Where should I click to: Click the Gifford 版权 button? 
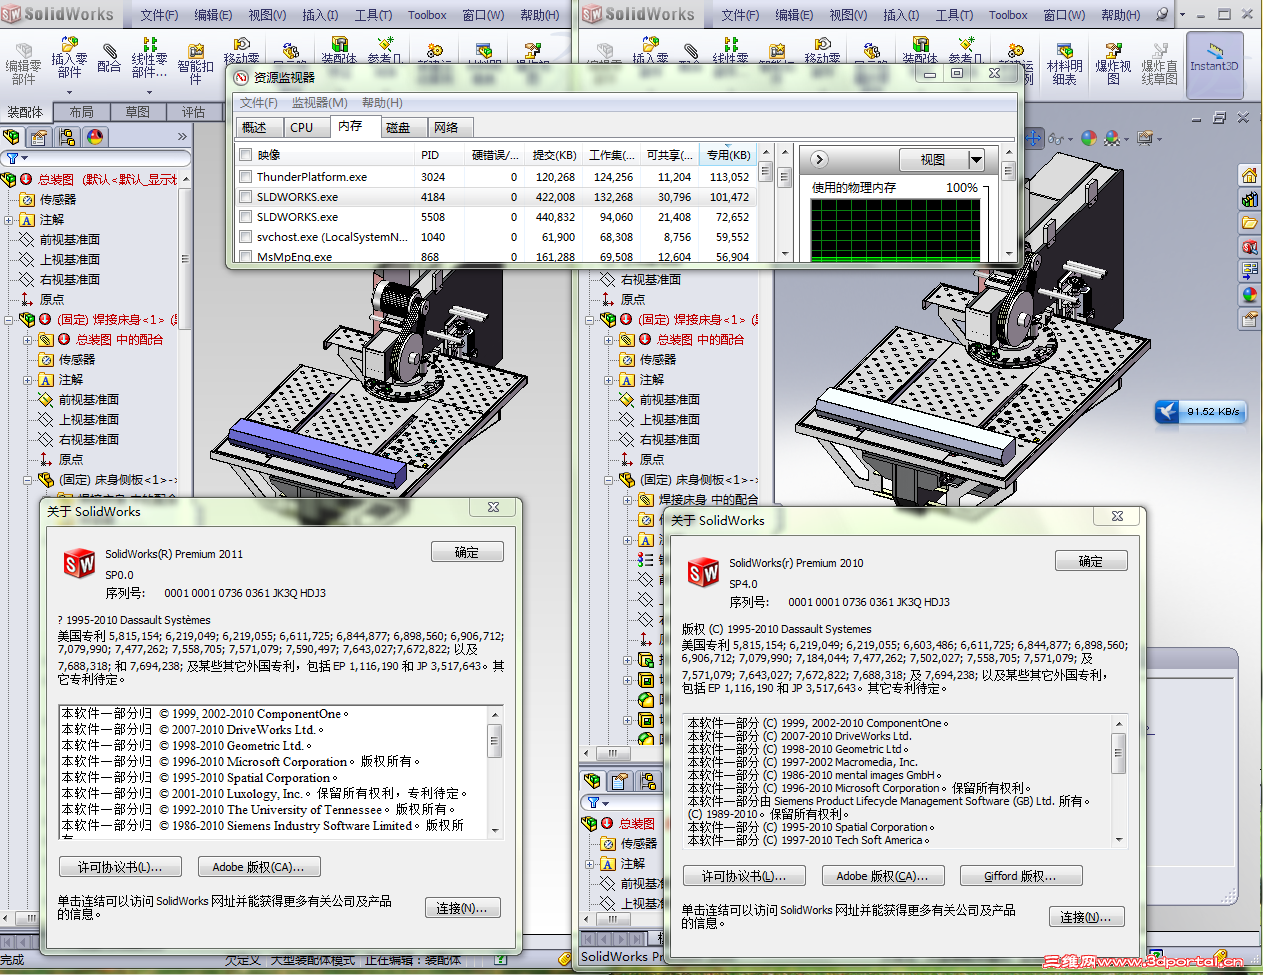click(1020, 876)
